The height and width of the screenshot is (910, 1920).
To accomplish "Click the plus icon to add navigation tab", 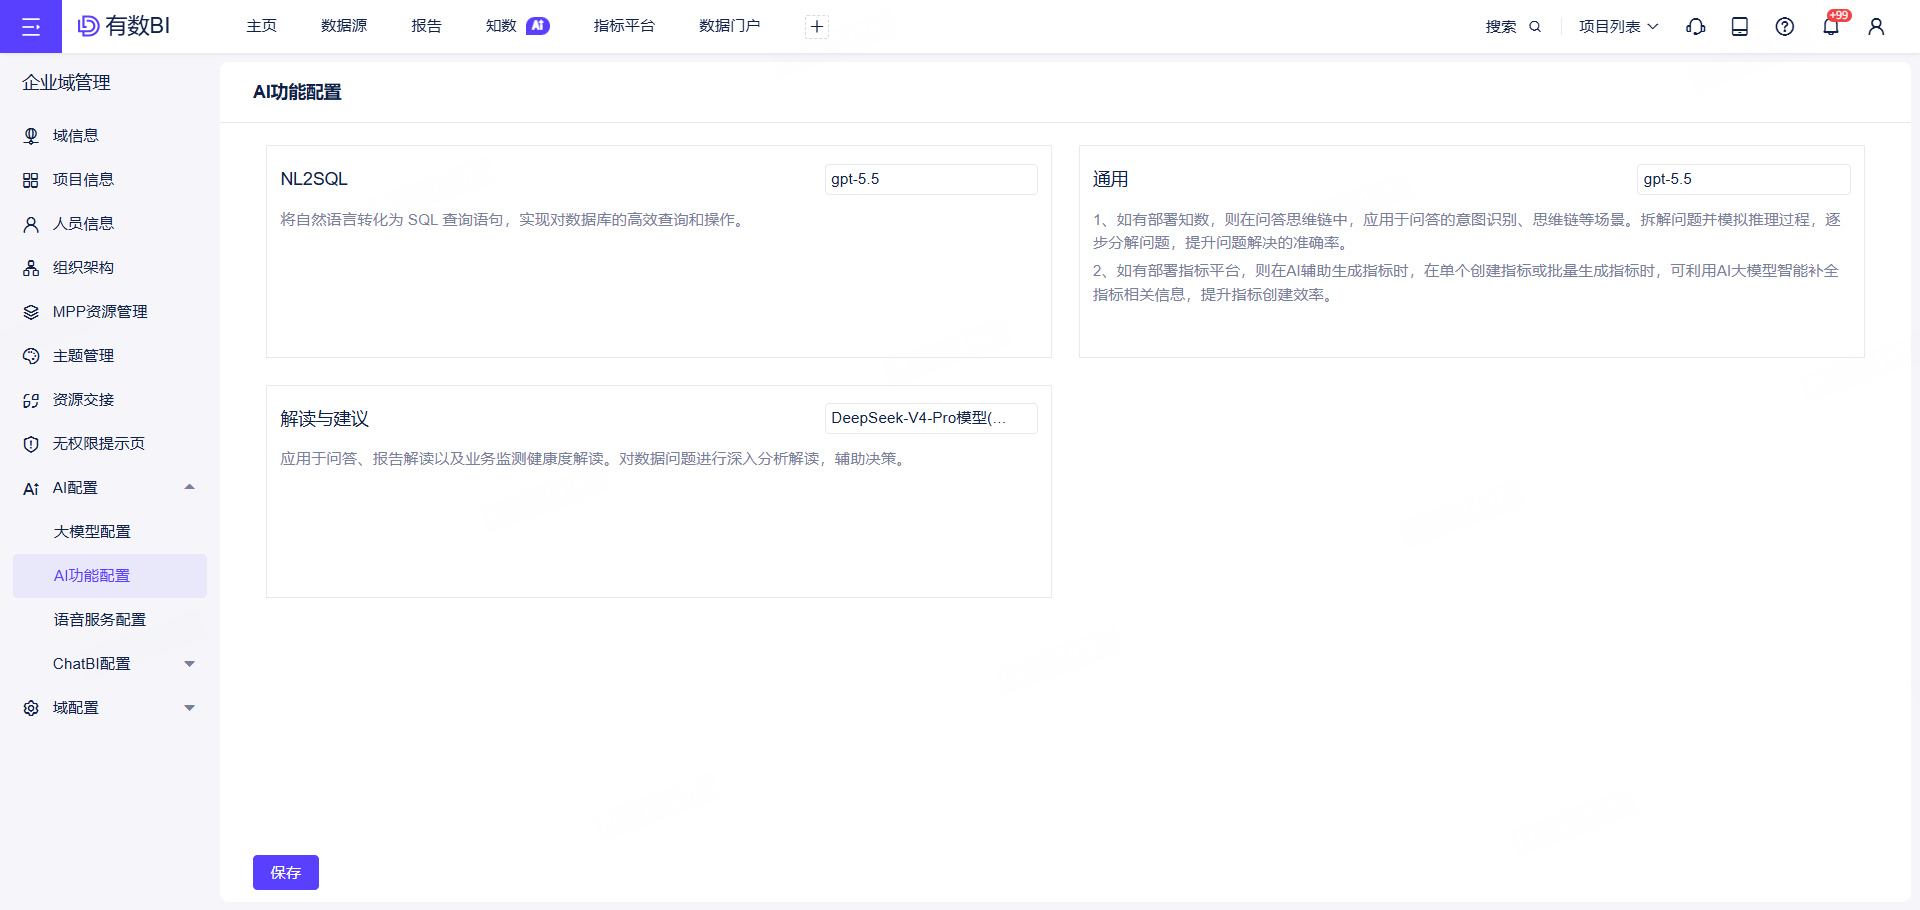I will click(x=817, y=27).
